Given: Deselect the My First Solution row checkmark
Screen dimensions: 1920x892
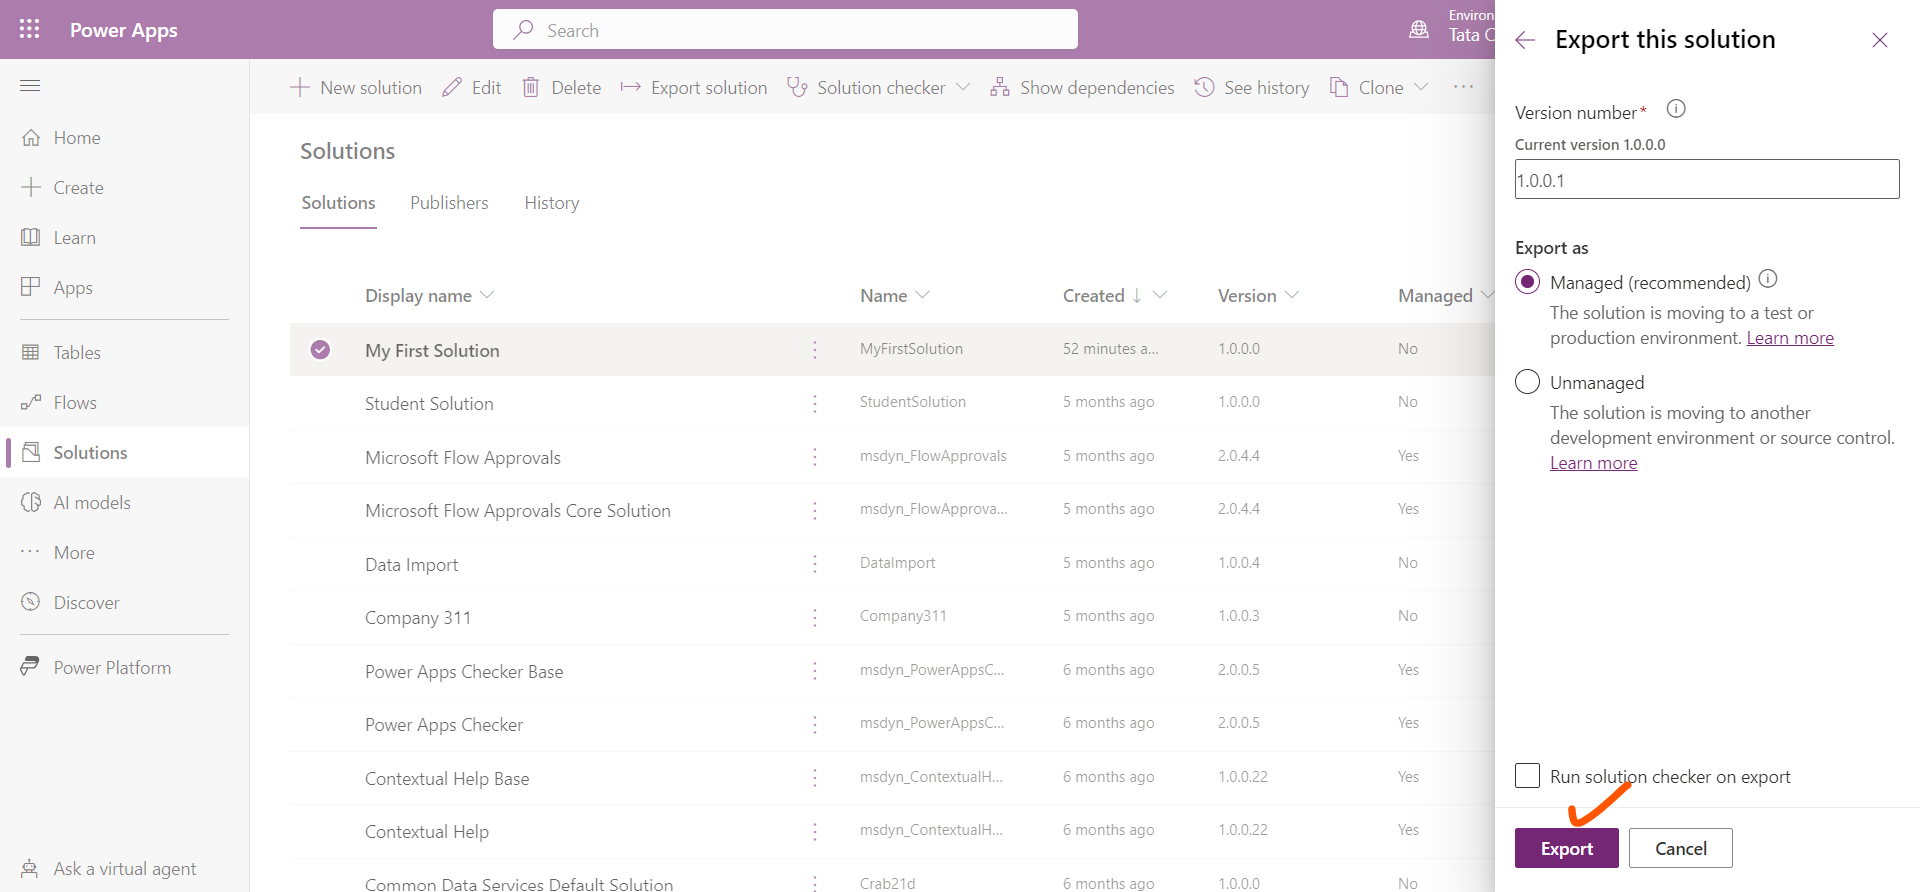Looking at the screenshot, I should pyautogui.click(x=320, y=350).
